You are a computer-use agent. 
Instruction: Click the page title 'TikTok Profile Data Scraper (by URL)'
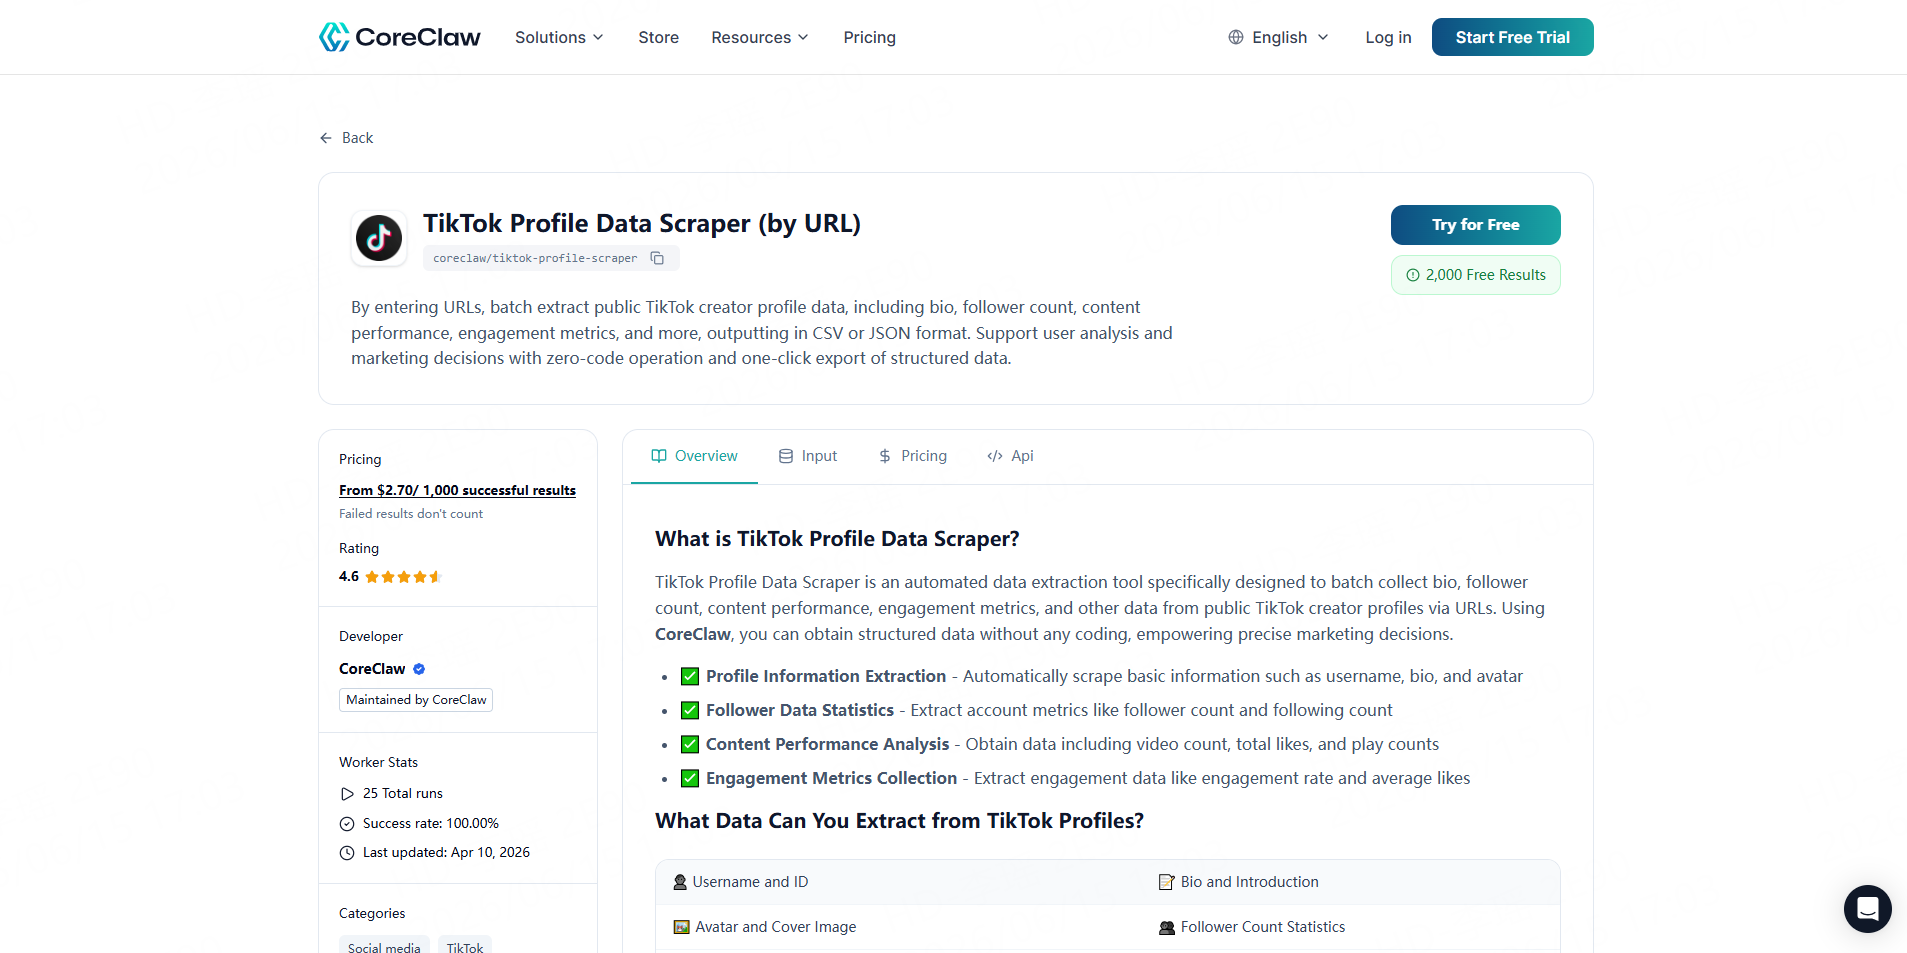click(x=642, y=223)
